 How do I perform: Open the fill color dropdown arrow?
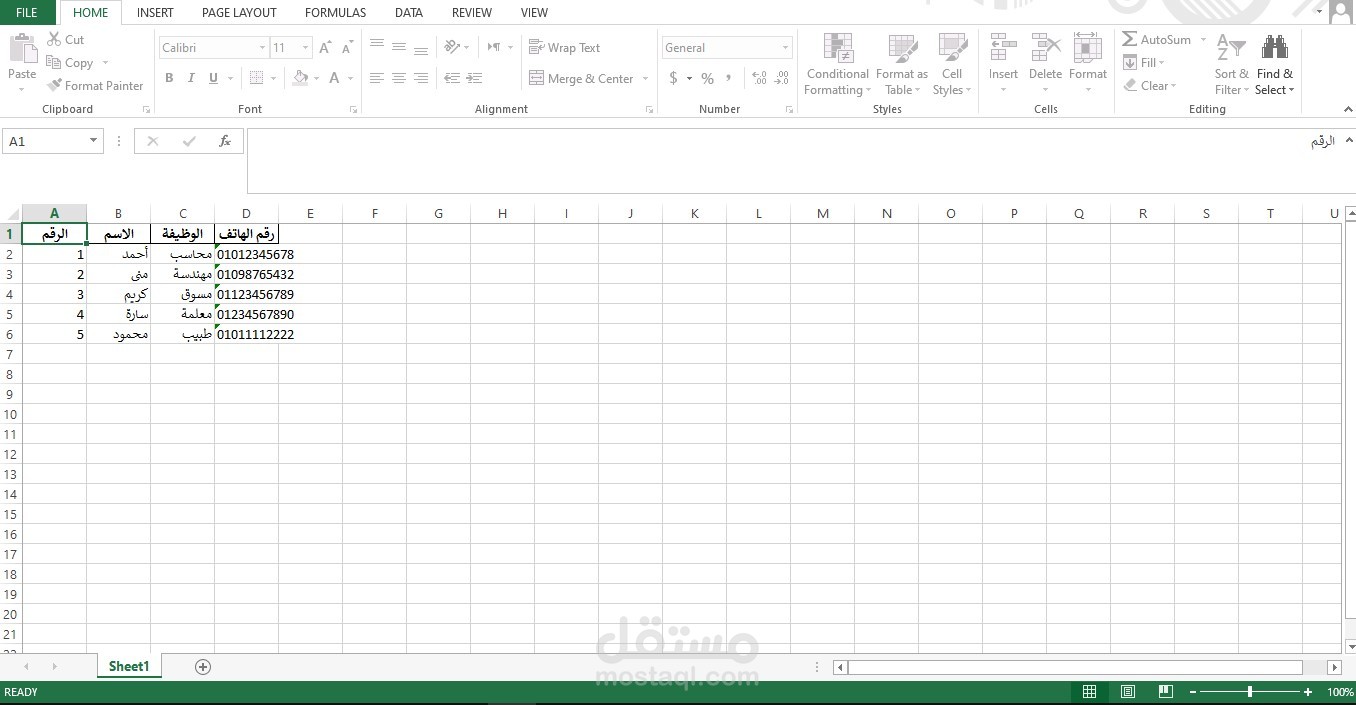(316, 78)
